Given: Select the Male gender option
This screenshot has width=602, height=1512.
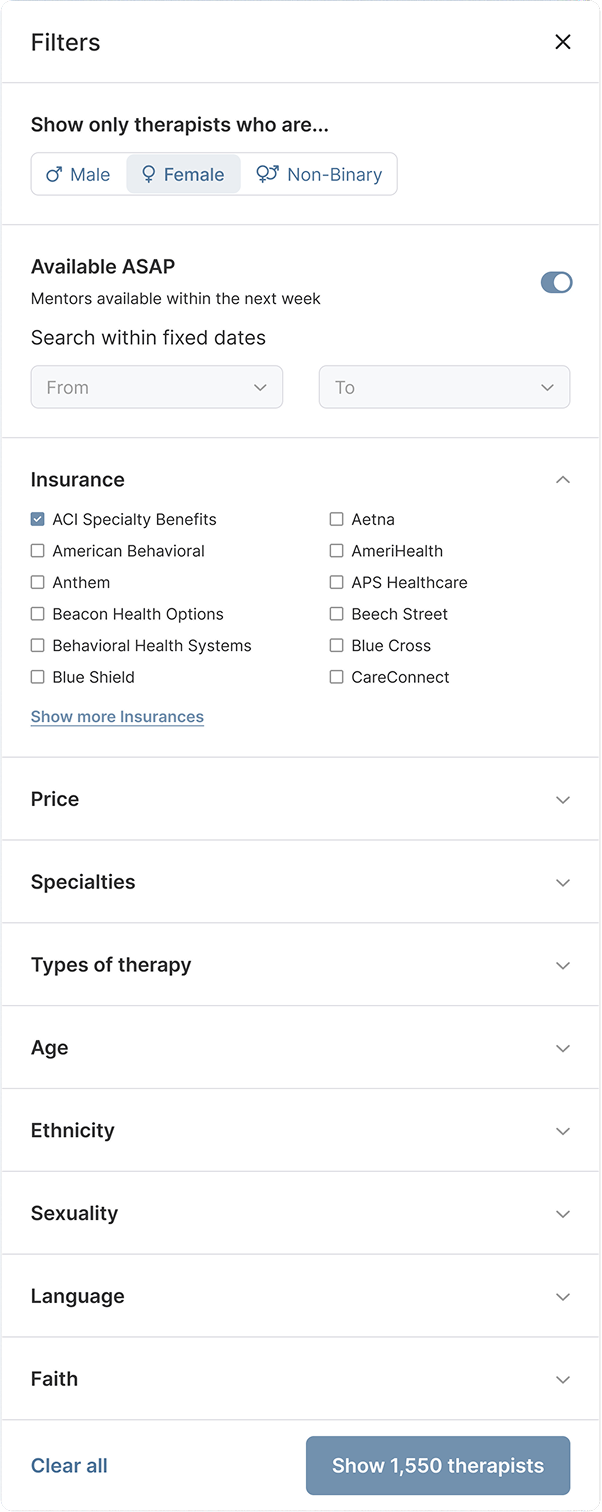Looking at the screenshot, I should pyautogui.click(x=78, y=174).
